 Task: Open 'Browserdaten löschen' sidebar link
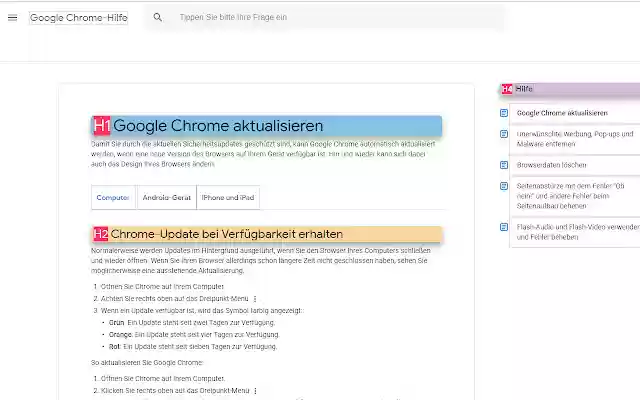(551, 165)
